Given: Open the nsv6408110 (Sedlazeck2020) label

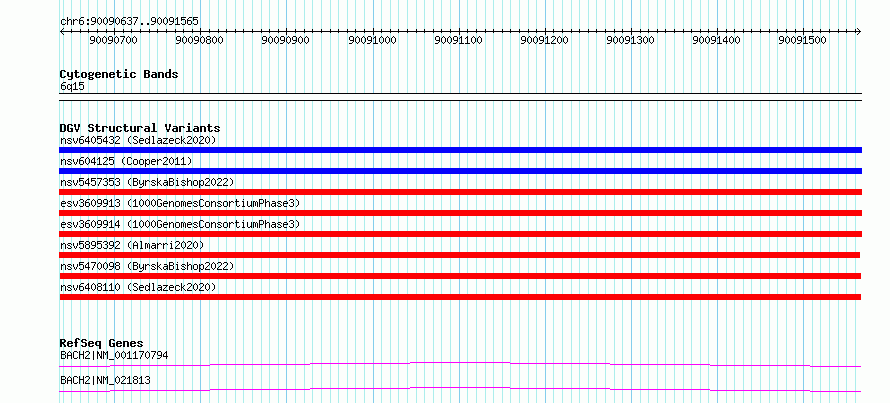Looking at the screenshot, I should pyautogui.click(x=138, y=287).
